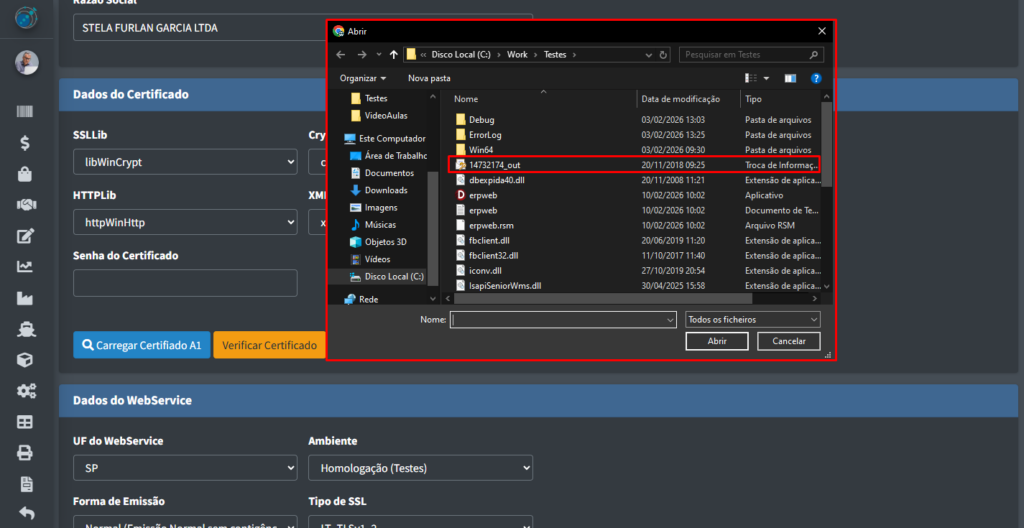Image resolution: width=1024 pixels, height=528 pixels.
Task: Open the SSLLib libWinCrypt dropdown
Action: (x=185, y=162)
